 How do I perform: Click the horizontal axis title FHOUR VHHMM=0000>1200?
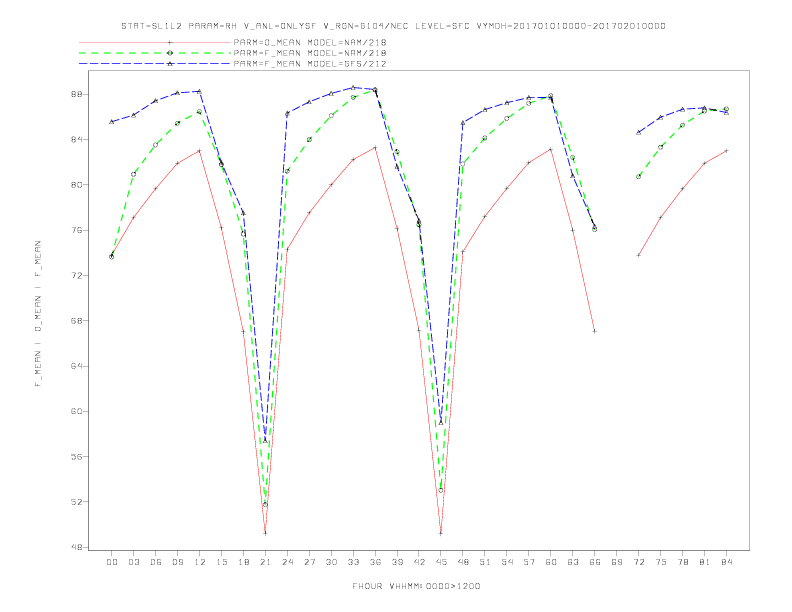(416, 586)
